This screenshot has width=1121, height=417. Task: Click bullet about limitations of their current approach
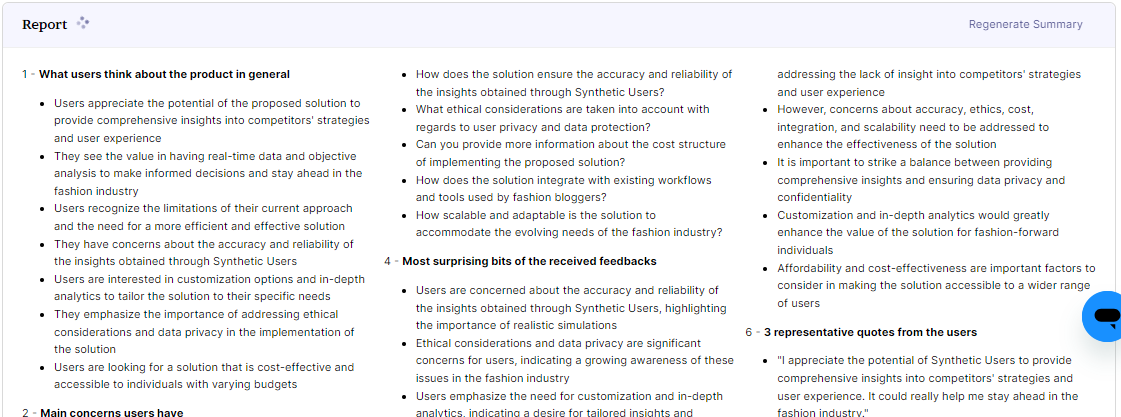point(203,217)
